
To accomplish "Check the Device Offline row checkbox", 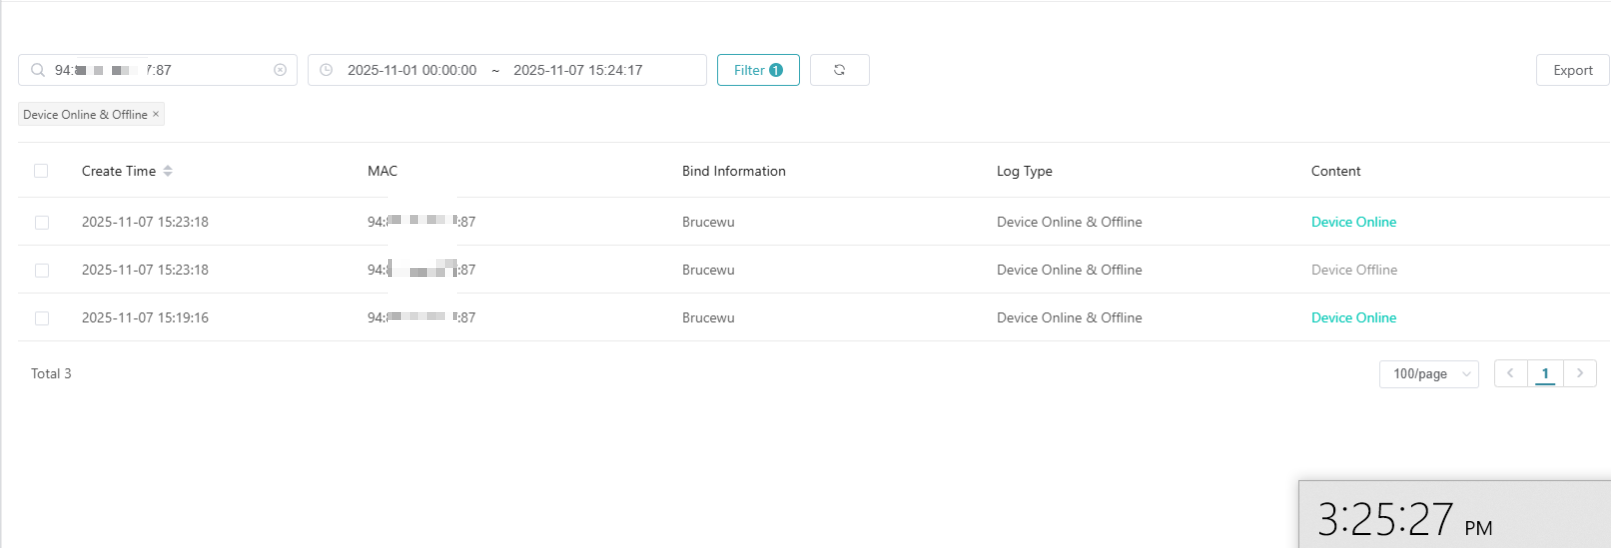I will click(x=42, y=270).
